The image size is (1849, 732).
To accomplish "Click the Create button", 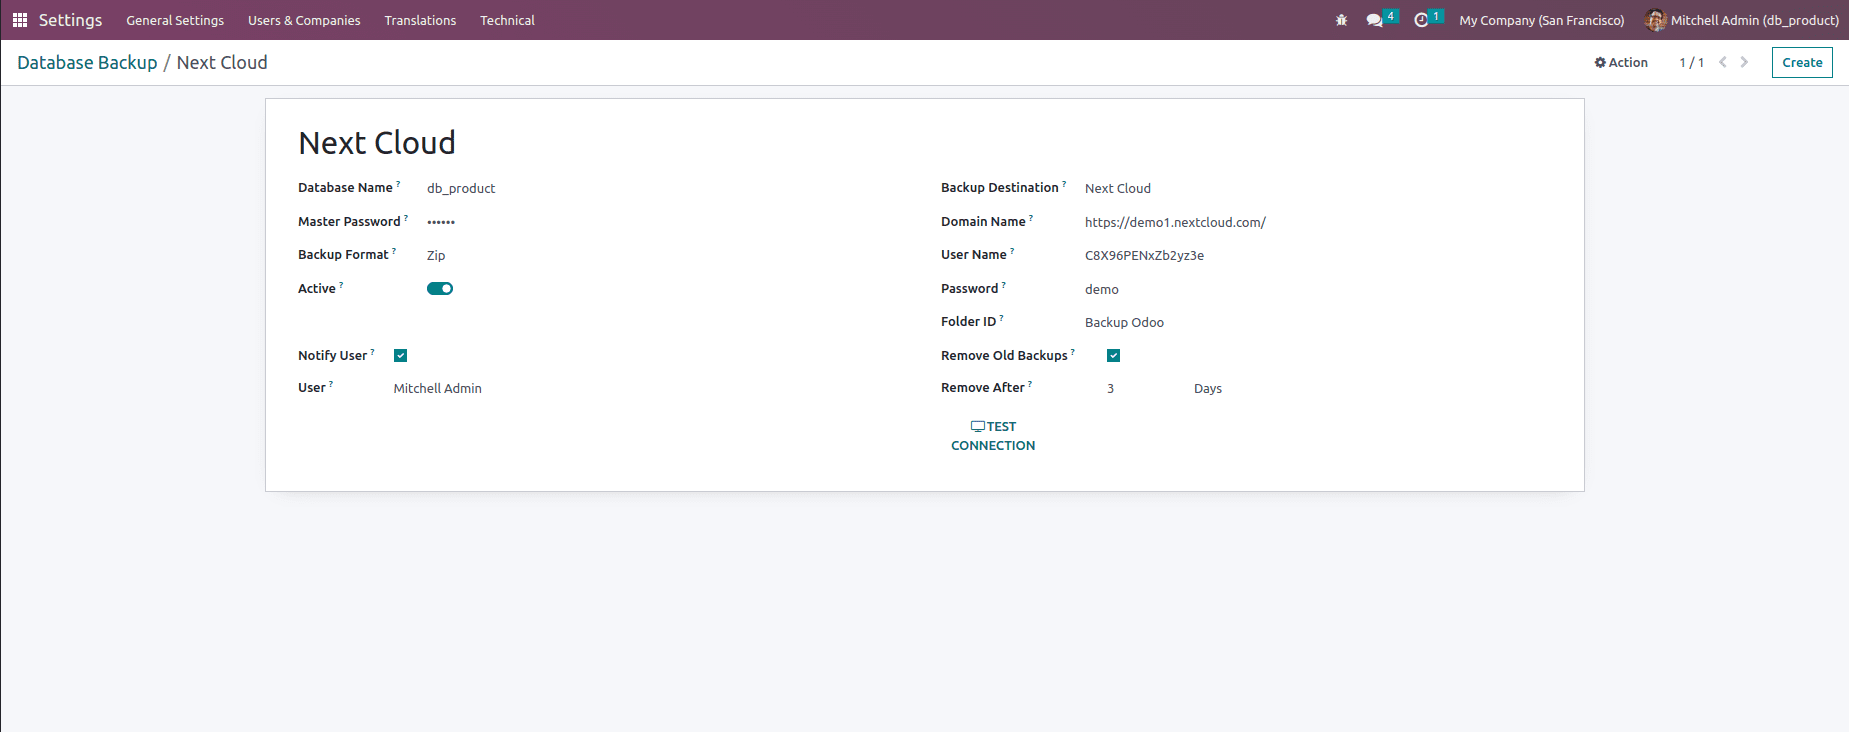I will click(1802, 62).
